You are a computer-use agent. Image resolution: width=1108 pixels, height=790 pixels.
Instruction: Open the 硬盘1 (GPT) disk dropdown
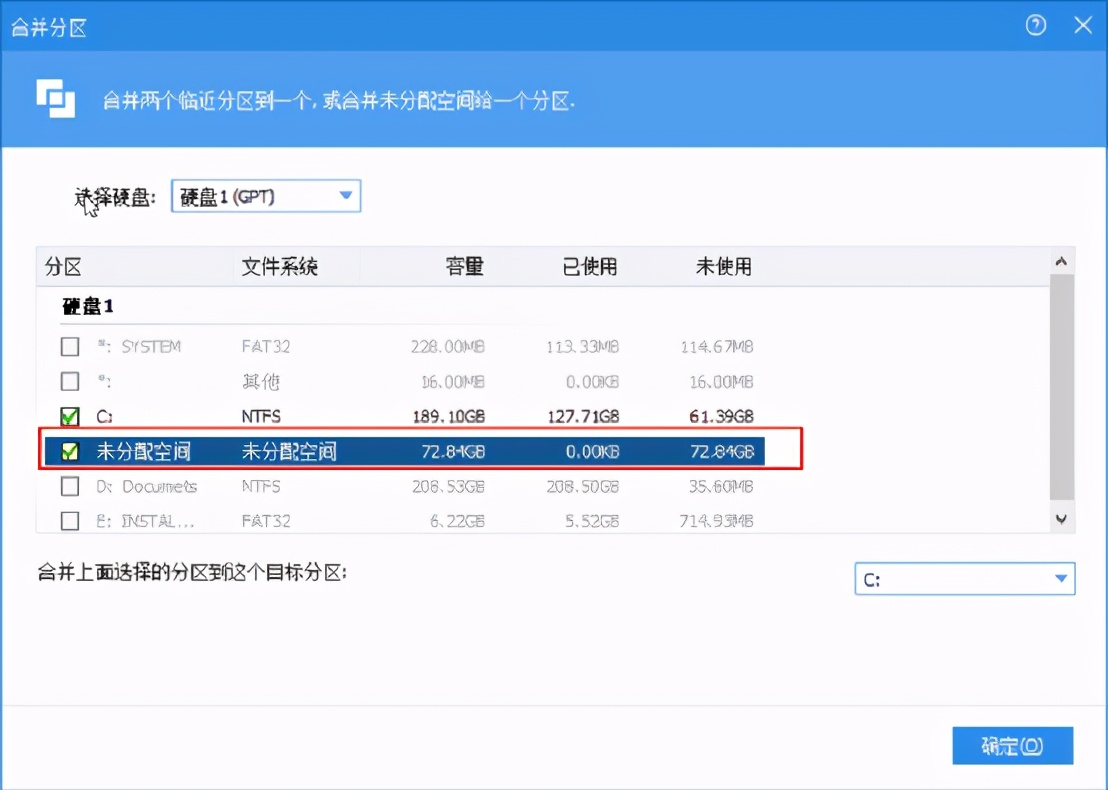[265, 196]
